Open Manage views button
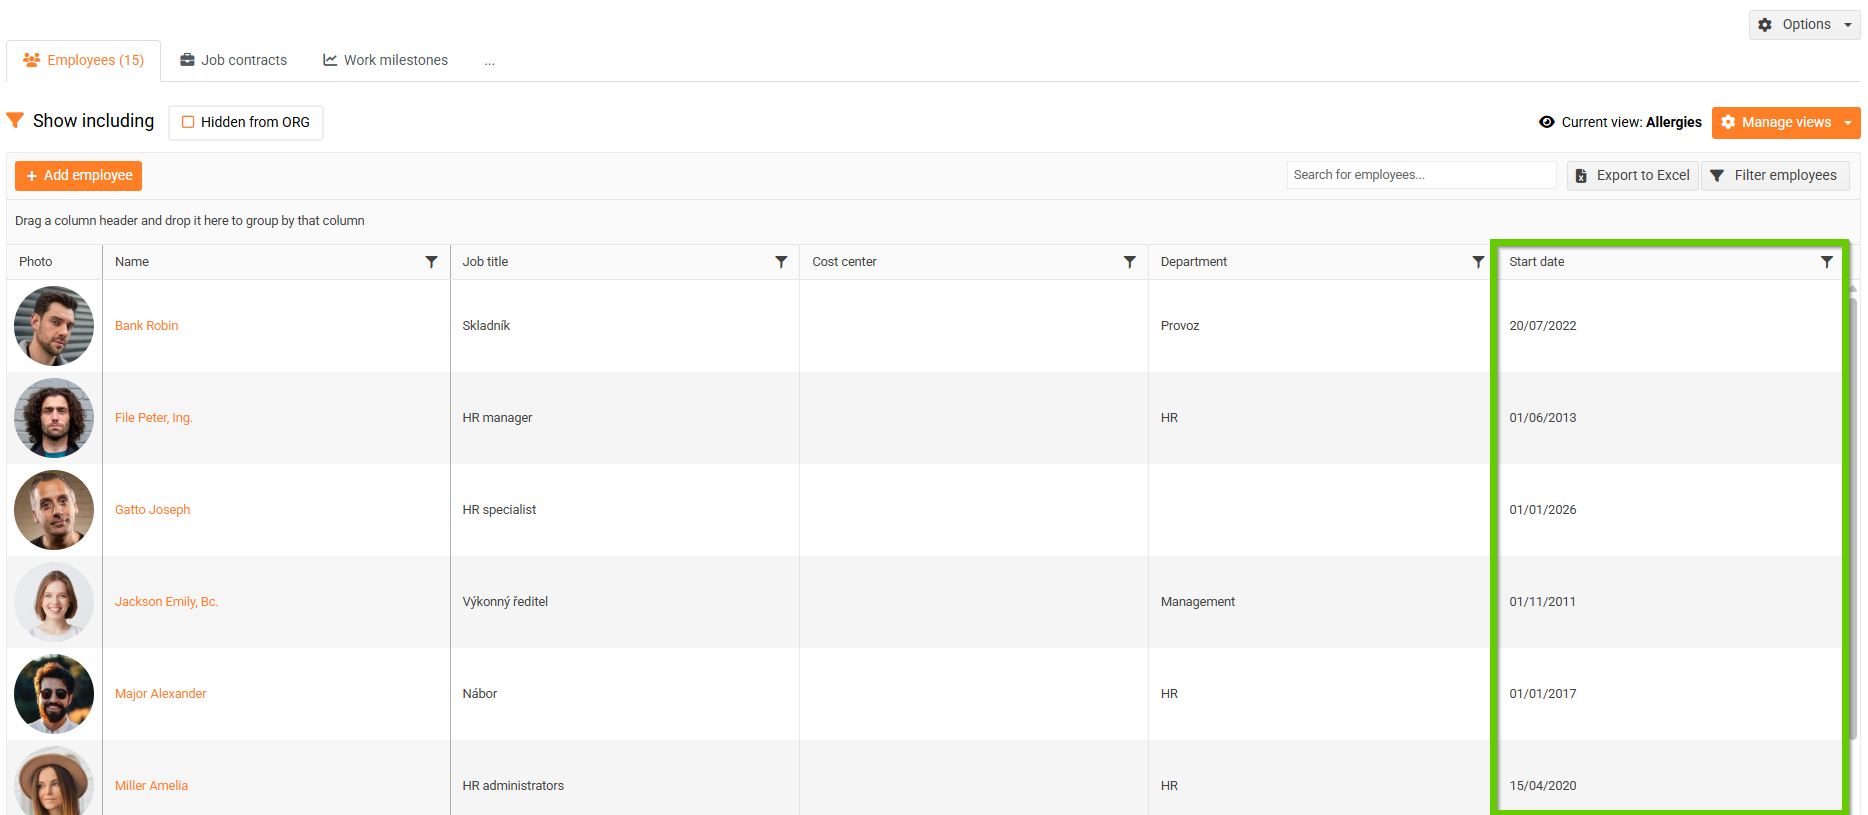 pos(1776,122)
